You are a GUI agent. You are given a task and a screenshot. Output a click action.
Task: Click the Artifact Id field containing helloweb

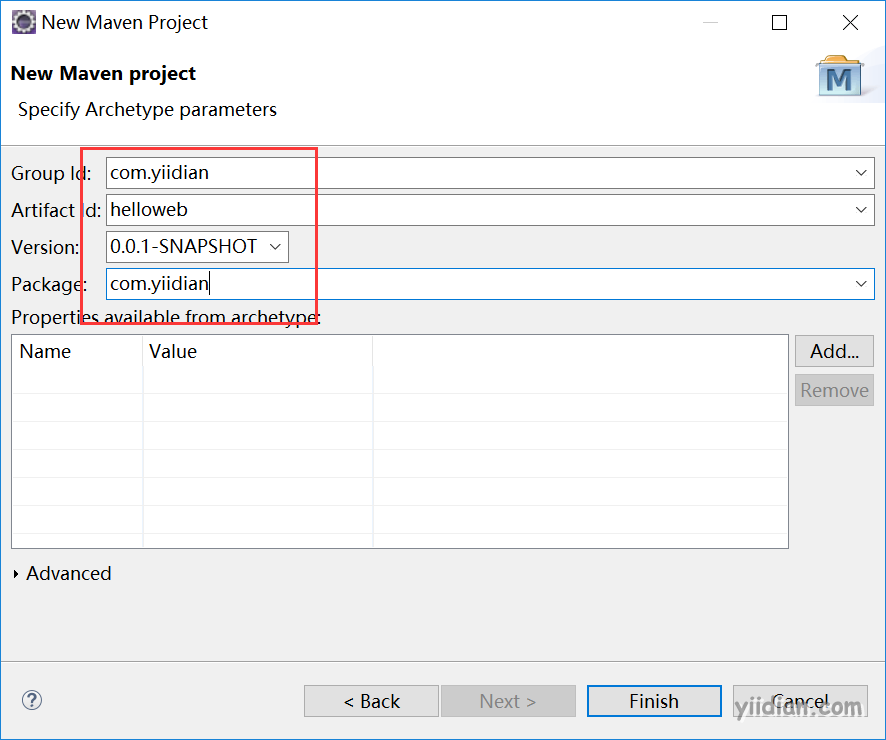pos(490,210)
